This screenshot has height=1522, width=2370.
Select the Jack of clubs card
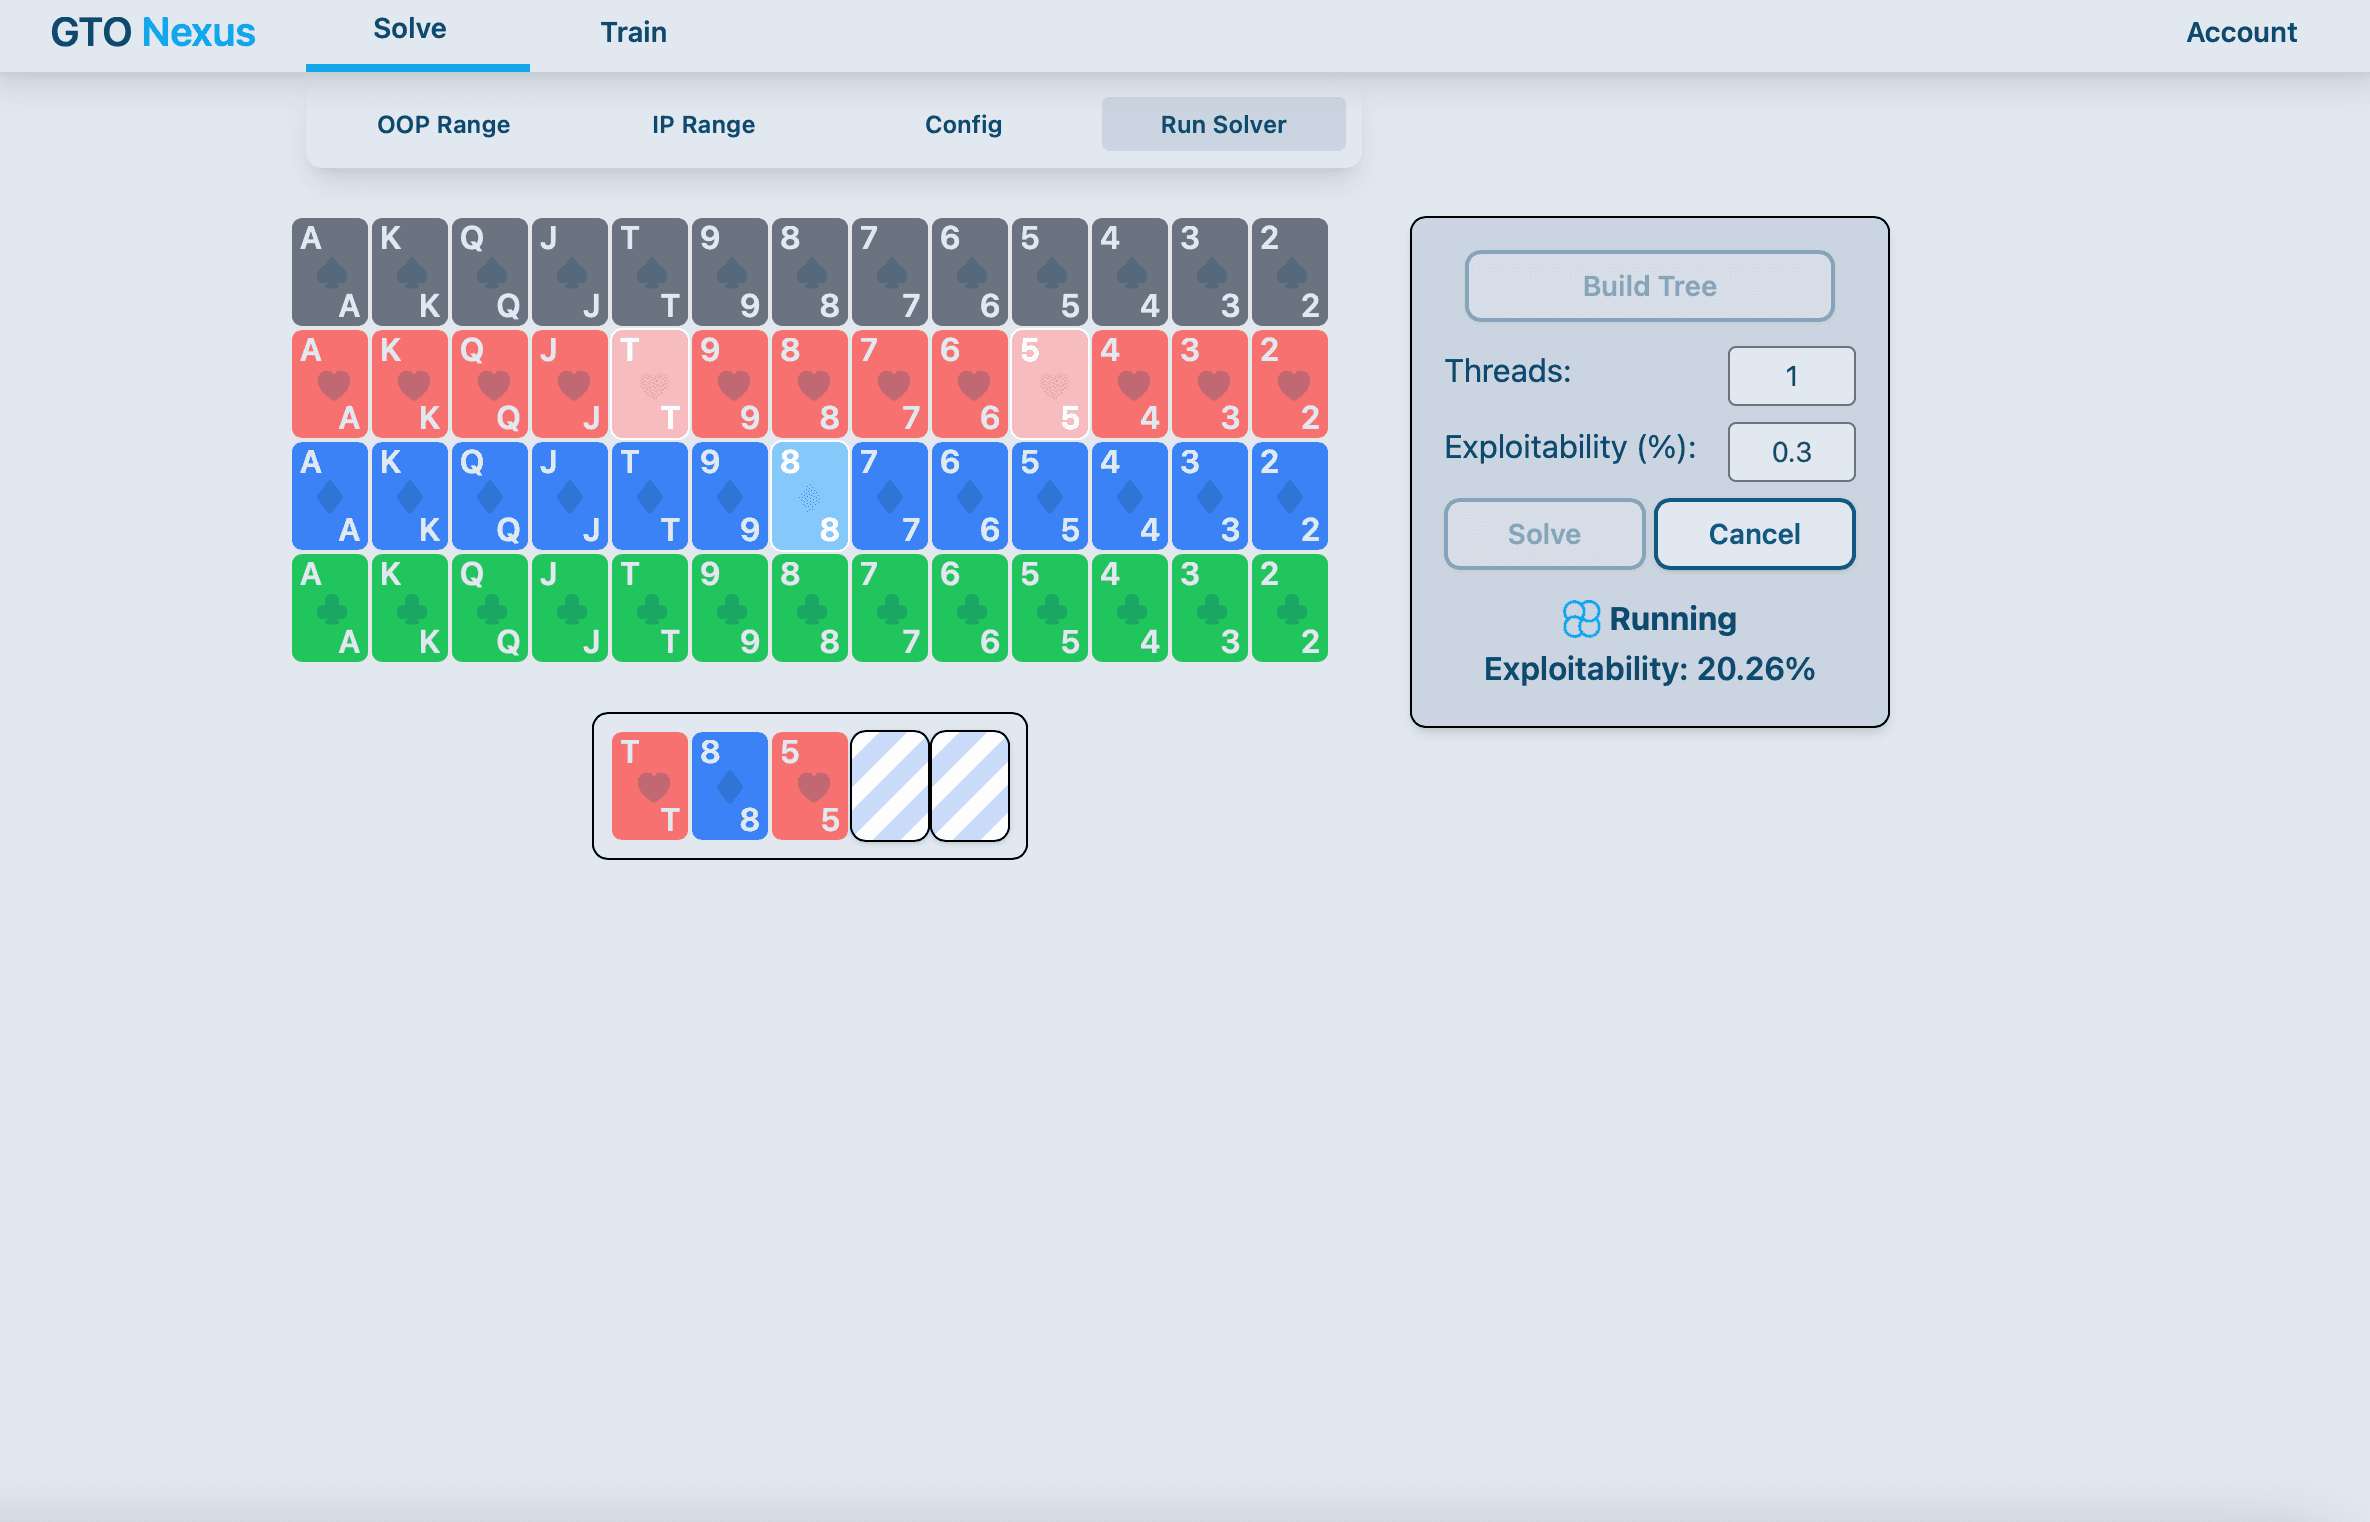coord(570,608)
